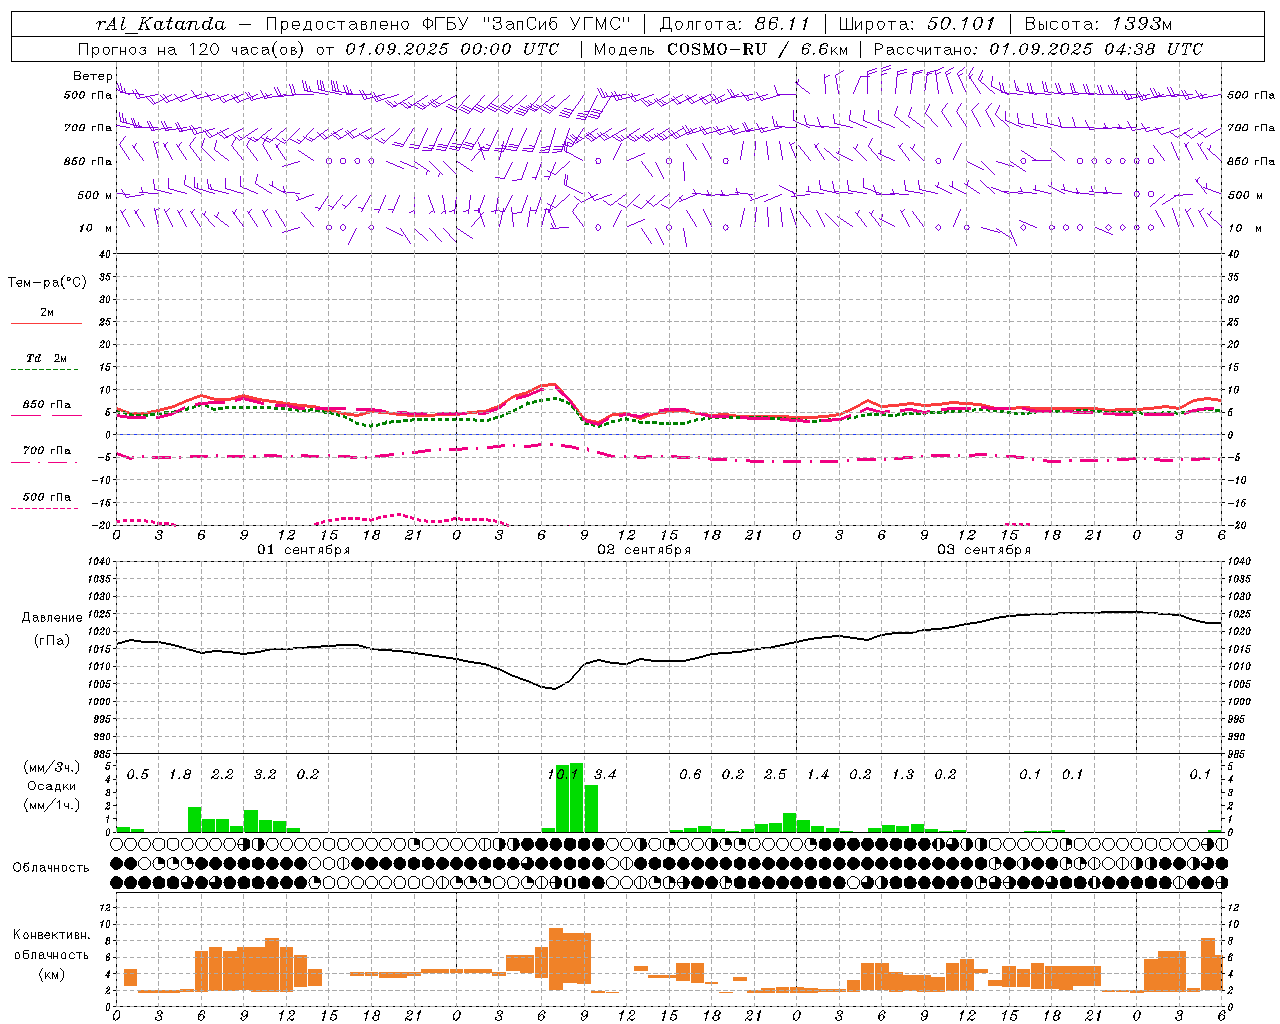Click the 'Осадки' precipitation label
This screenshot has height=1024, width=1280.
coord(51,786)
